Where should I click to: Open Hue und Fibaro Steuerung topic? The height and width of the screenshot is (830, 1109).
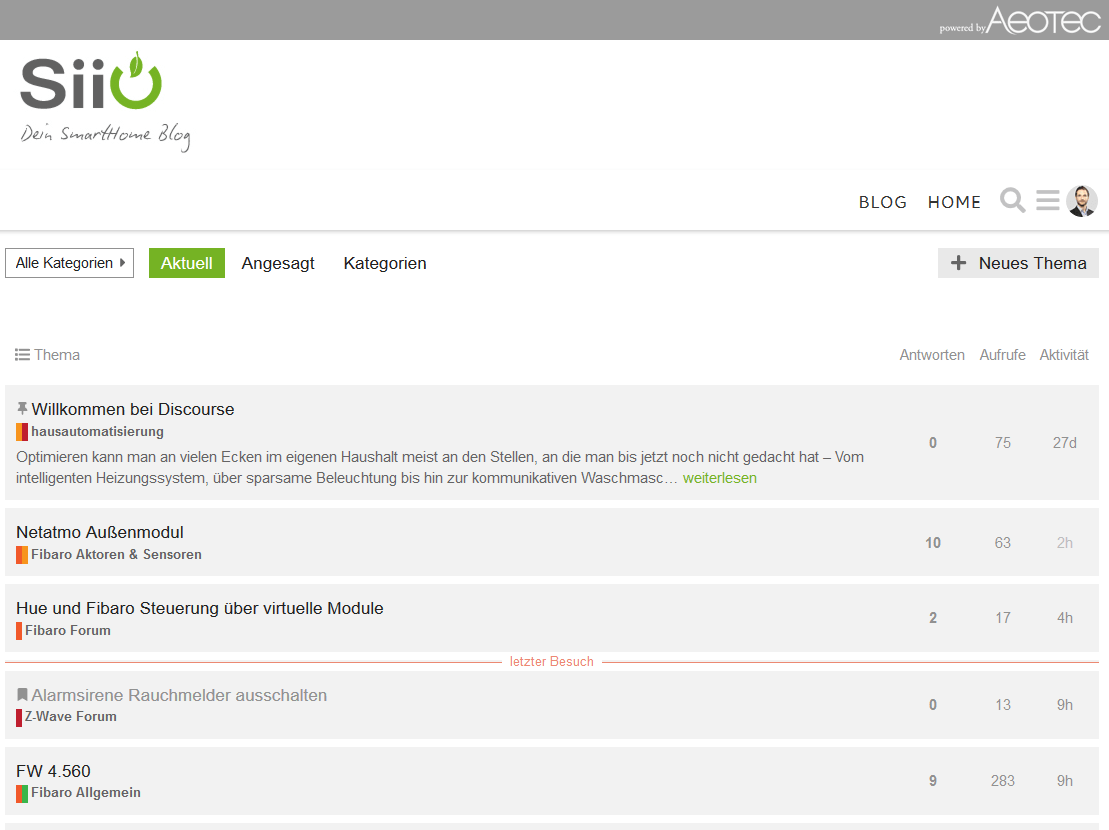[x=199, y=608]
